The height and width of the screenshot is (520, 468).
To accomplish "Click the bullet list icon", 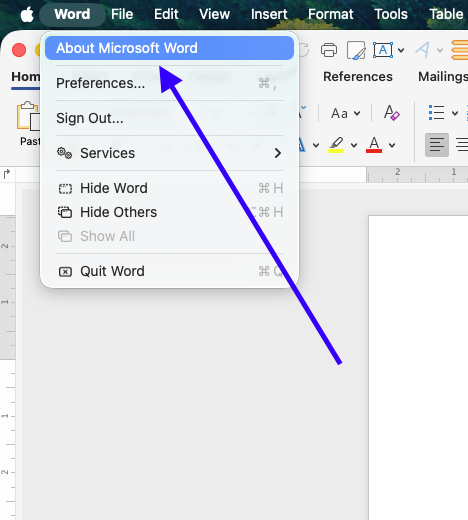I will point(436,113).
